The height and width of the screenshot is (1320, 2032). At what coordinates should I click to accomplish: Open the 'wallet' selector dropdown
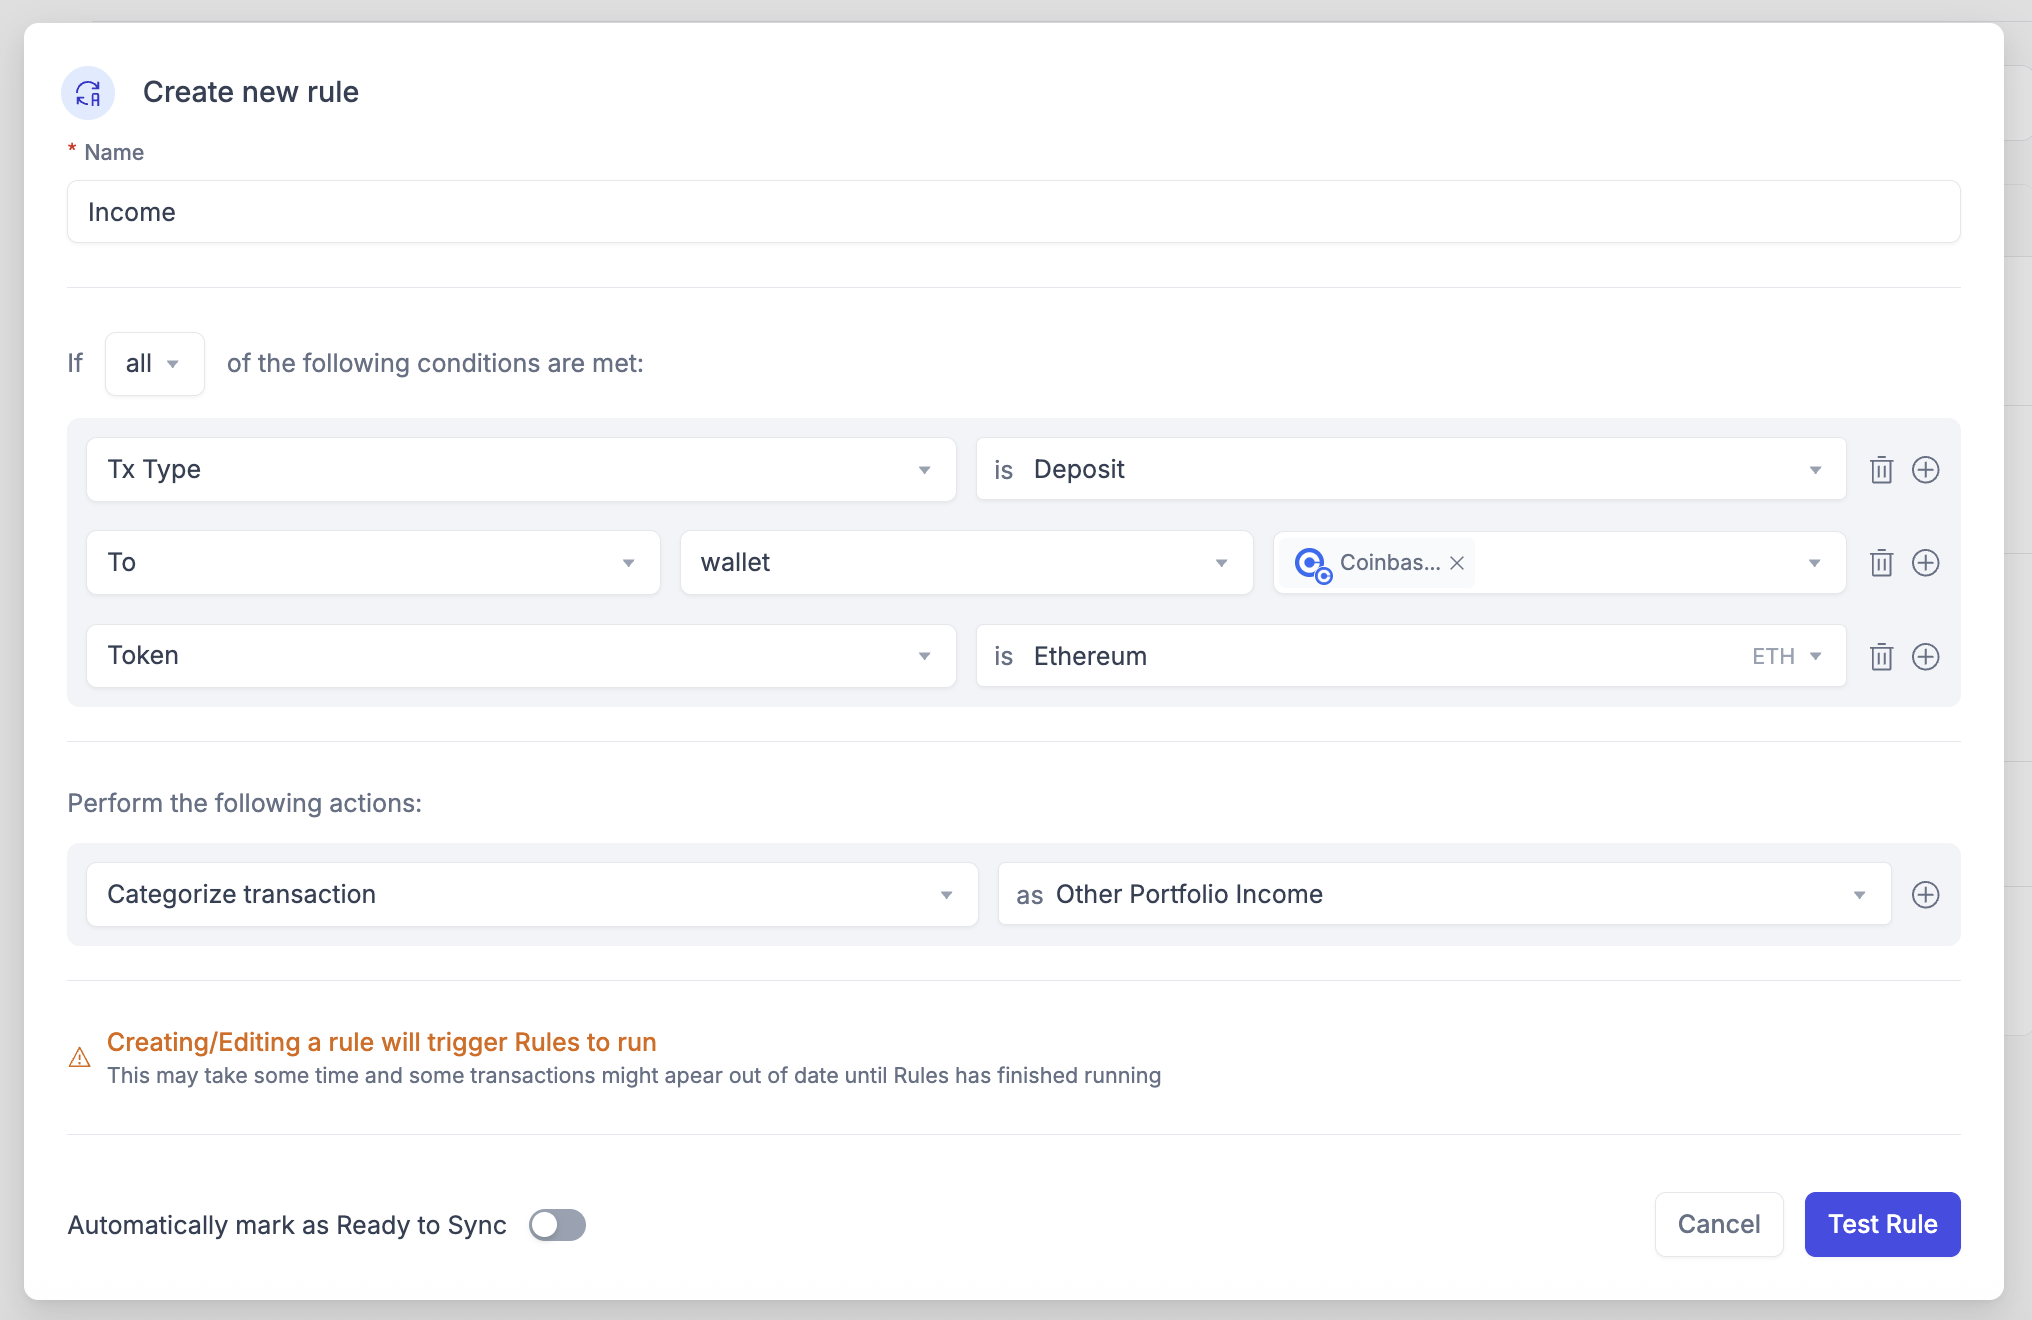coord(965,563)
